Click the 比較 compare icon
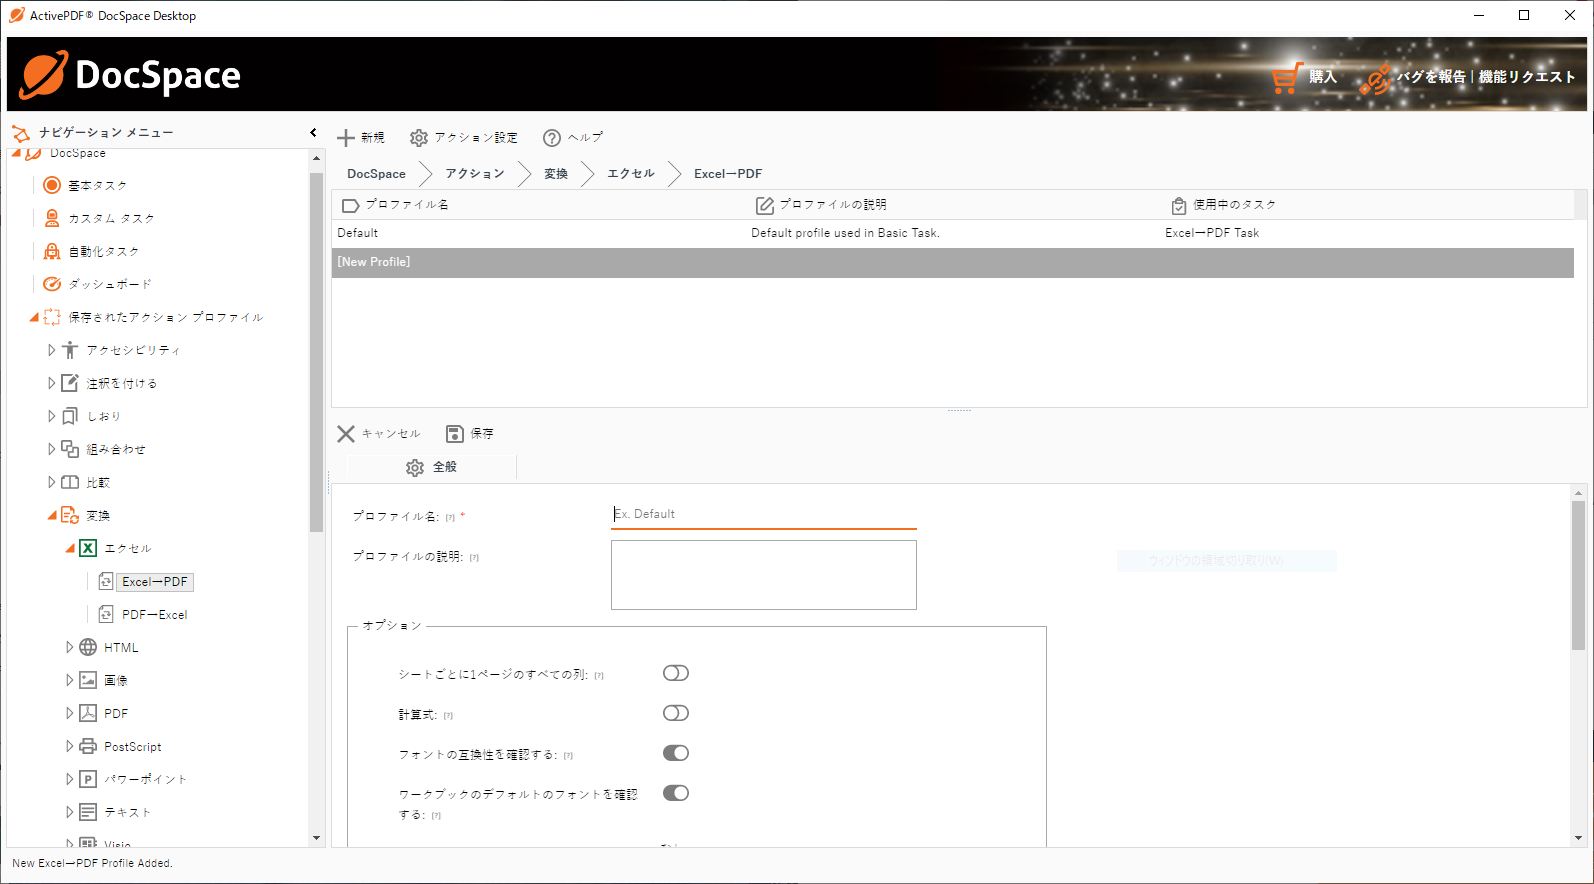The width and height of the screenshot is (1594, 884). tap(70, 482)
